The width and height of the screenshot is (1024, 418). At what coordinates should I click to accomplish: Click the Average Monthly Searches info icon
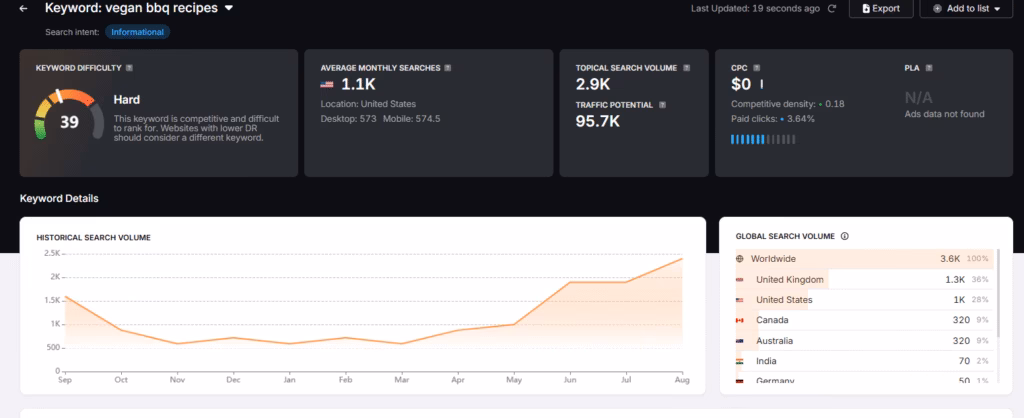click(447, 68)
